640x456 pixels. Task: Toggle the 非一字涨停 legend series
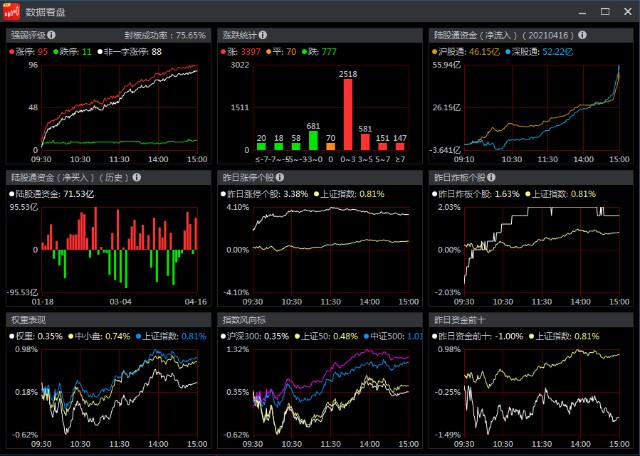(x=102, y=50)
